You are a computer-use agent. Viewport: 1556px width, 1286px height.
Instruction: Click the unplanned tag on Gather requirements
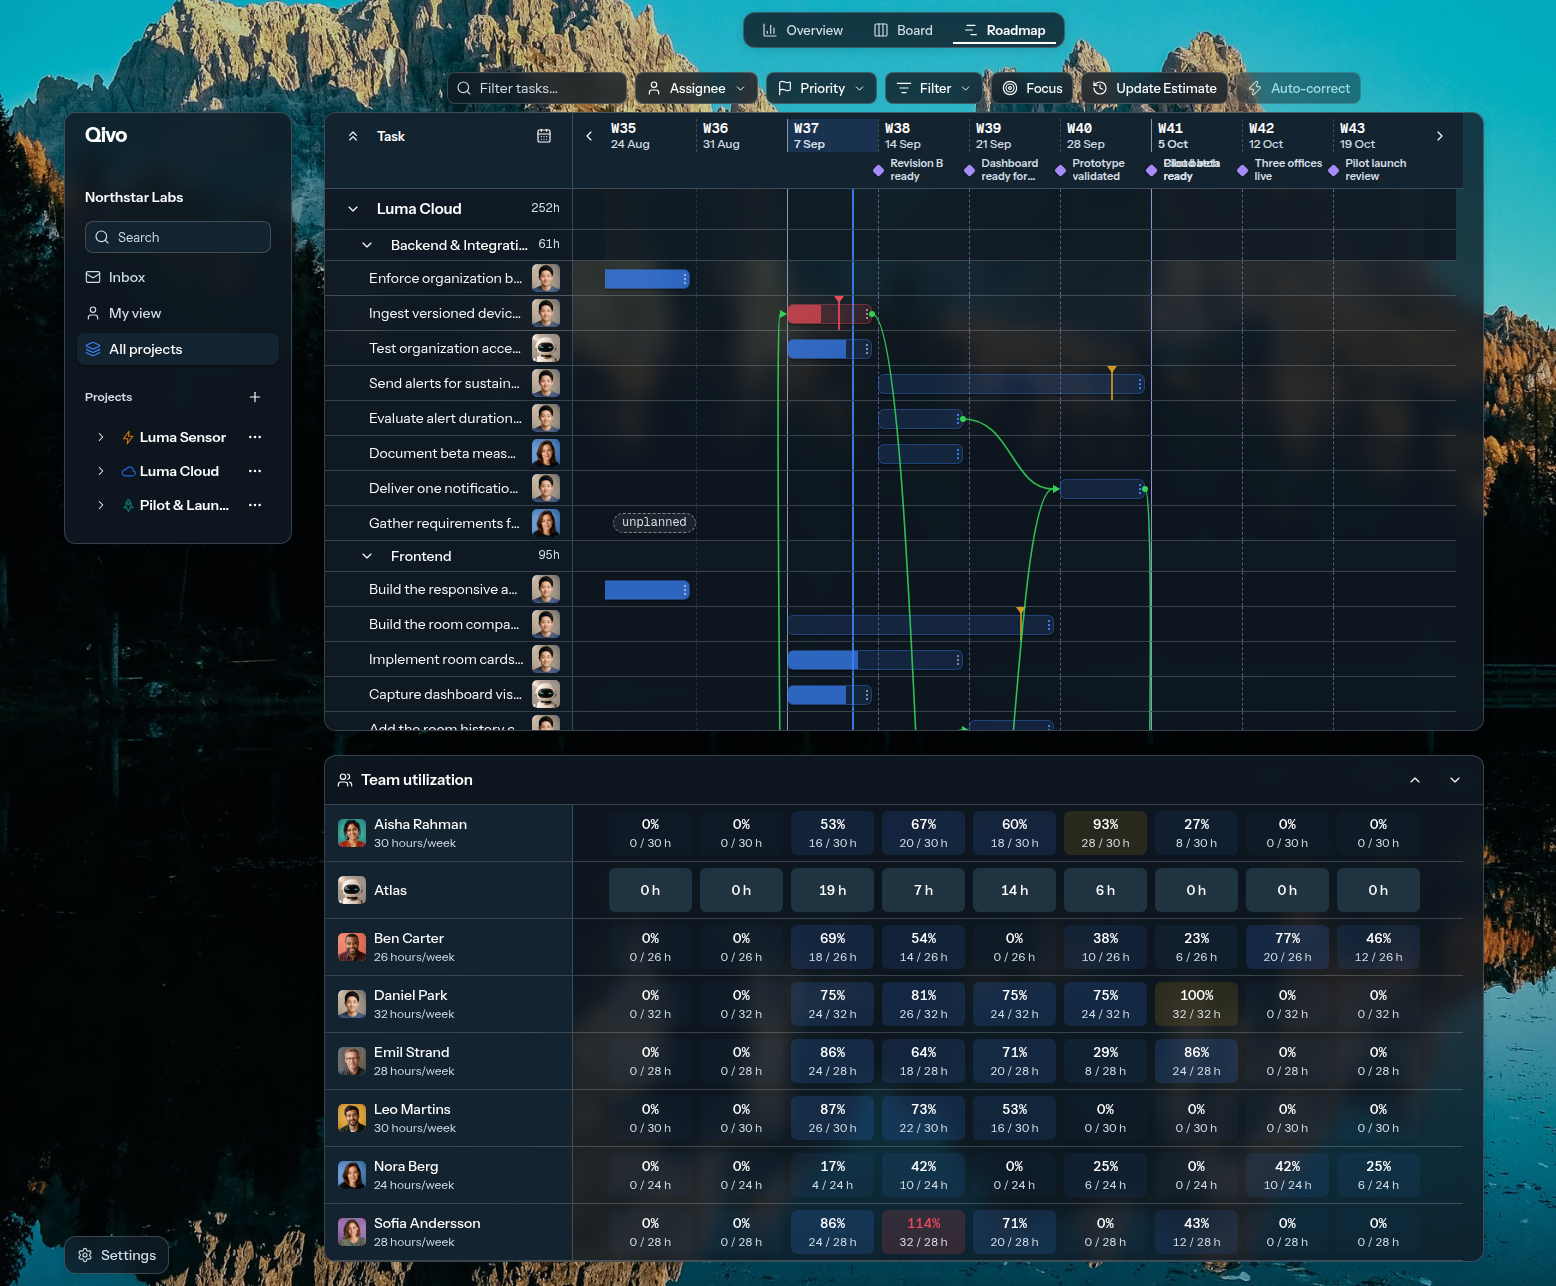[x=654, y=522]
